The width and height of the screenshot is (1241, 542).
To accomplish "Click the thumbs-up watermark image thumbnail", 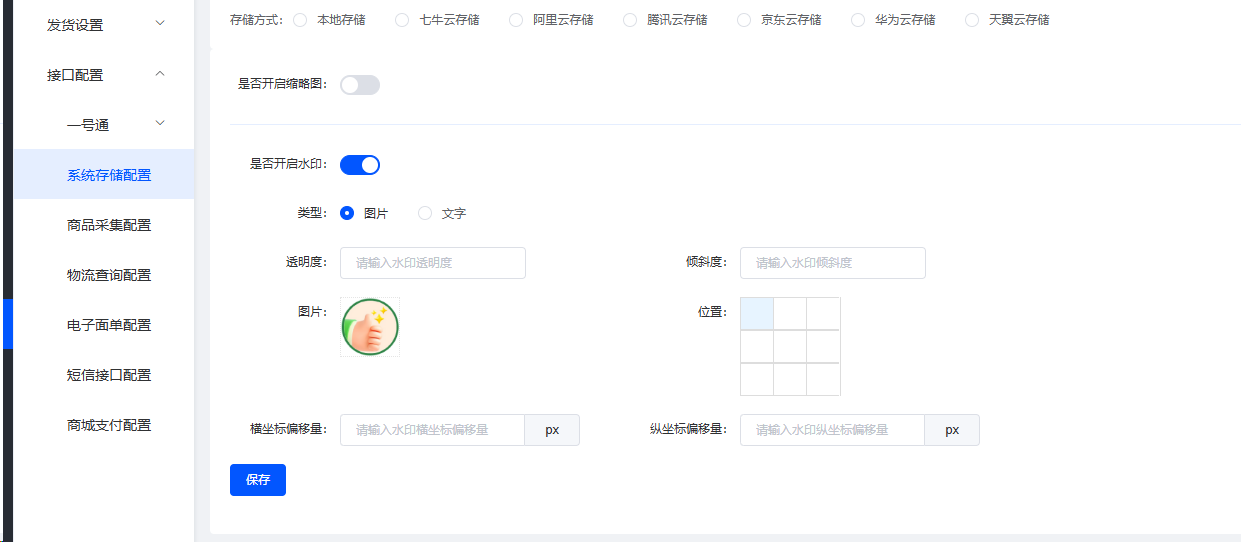I will pos(370,327).
